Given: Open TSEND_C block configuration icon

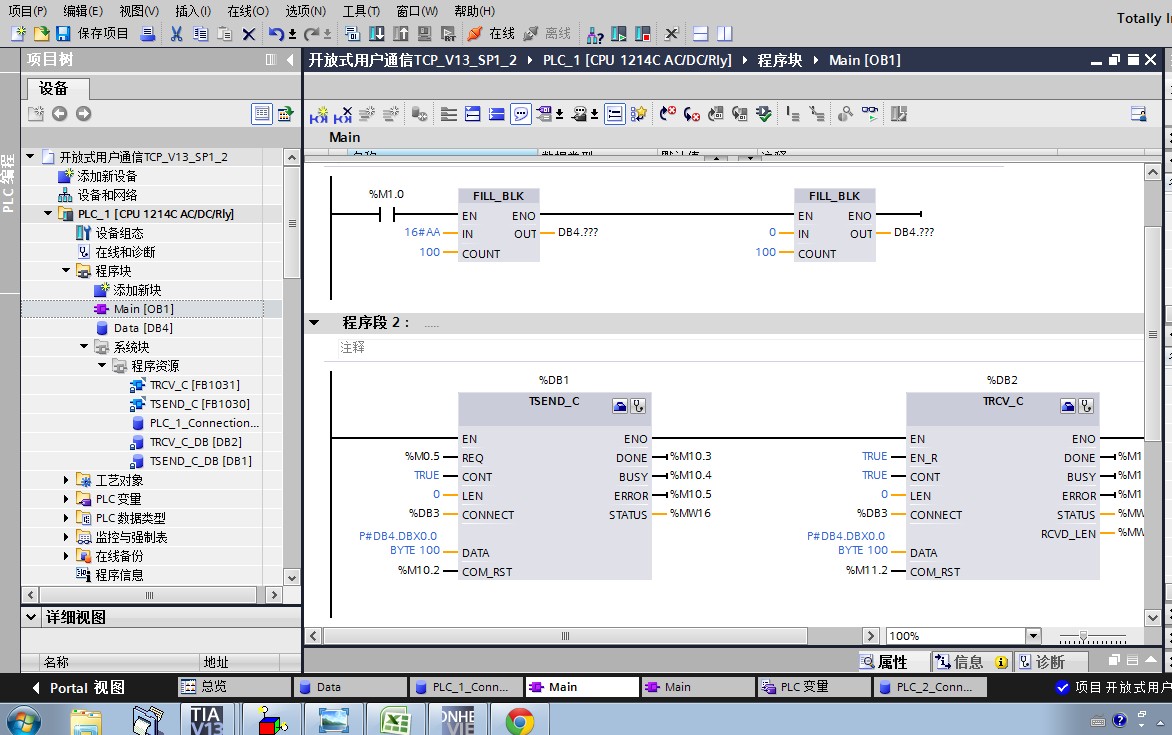Looking at the screenshot, I should point(620,406).
